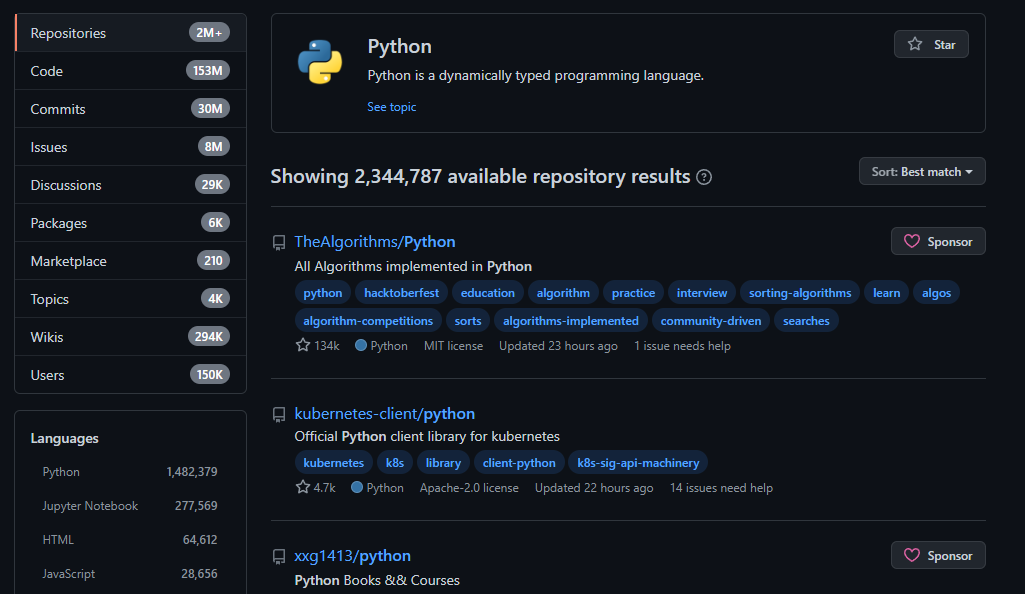This screenshot has width=1025, height=594.
Task: Click the algorithm topic tag
Action: point(563,293)
